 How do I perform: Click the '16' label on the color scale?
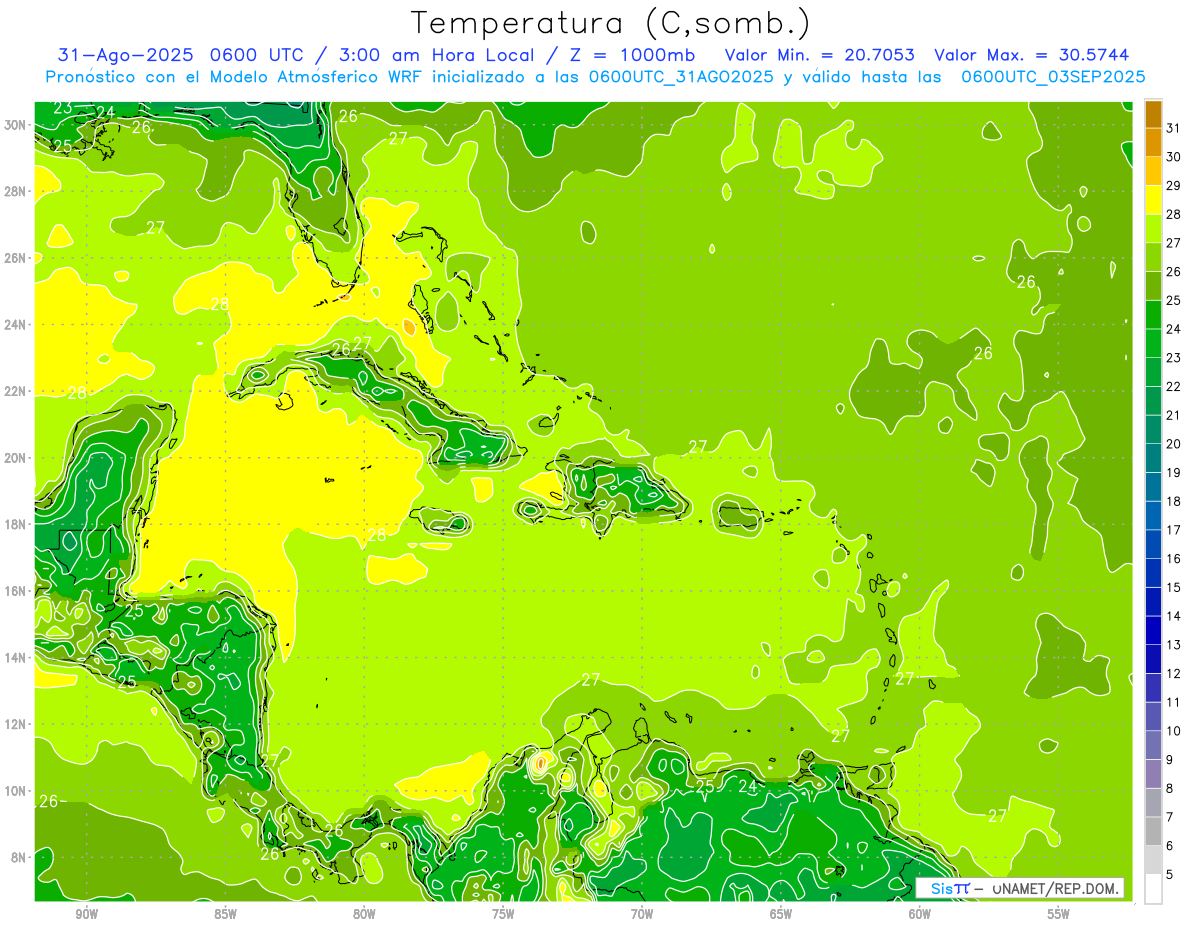click(1174, 559)
